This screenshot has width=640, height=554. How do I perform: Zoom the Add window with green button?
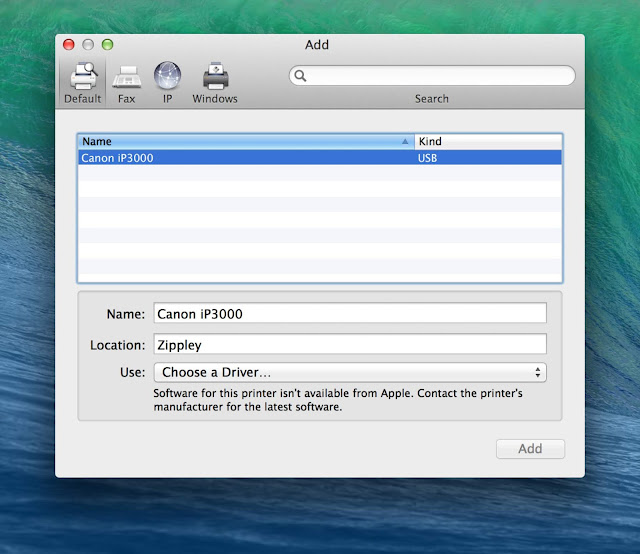coord(108,44)
